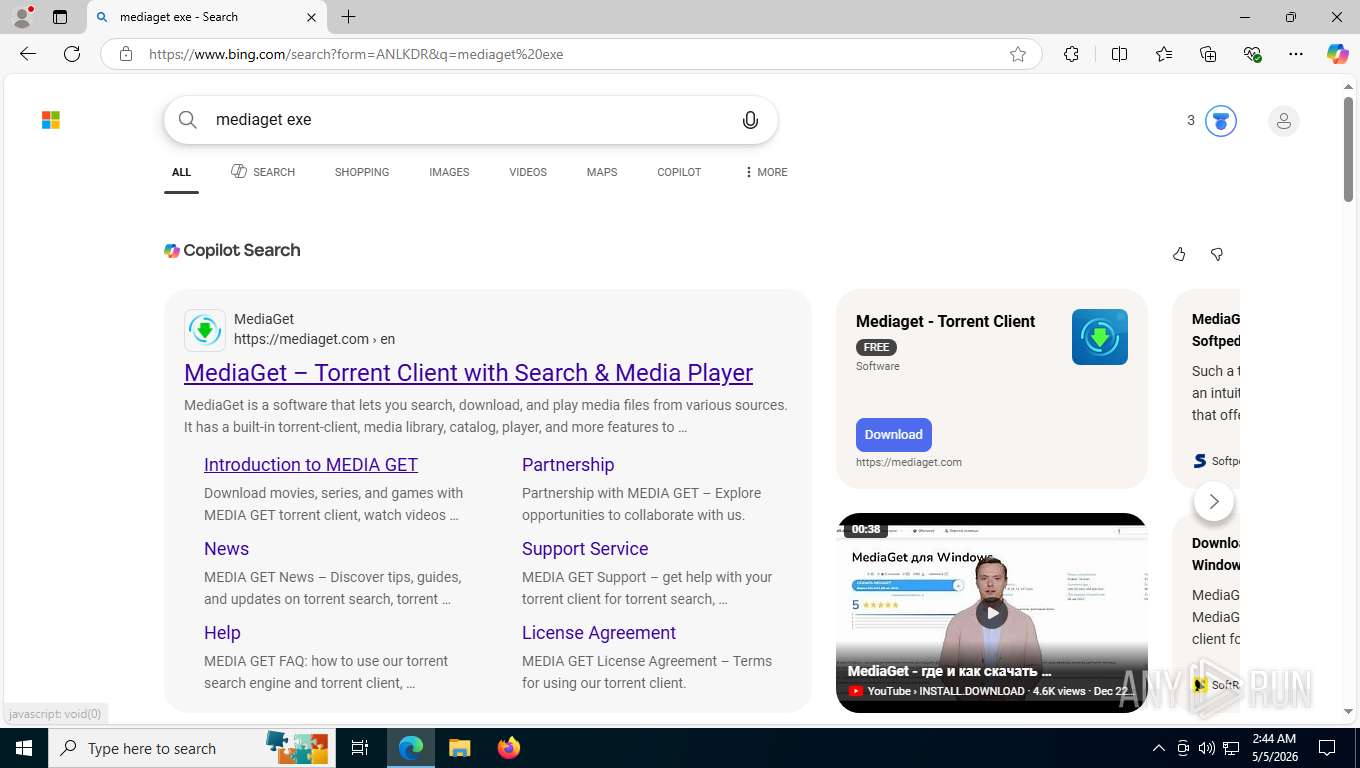This screenshot has height=768, width=1360.
Task: Open Task View on the taskbar
Action: pyautogui.click(x=360, y=748)
